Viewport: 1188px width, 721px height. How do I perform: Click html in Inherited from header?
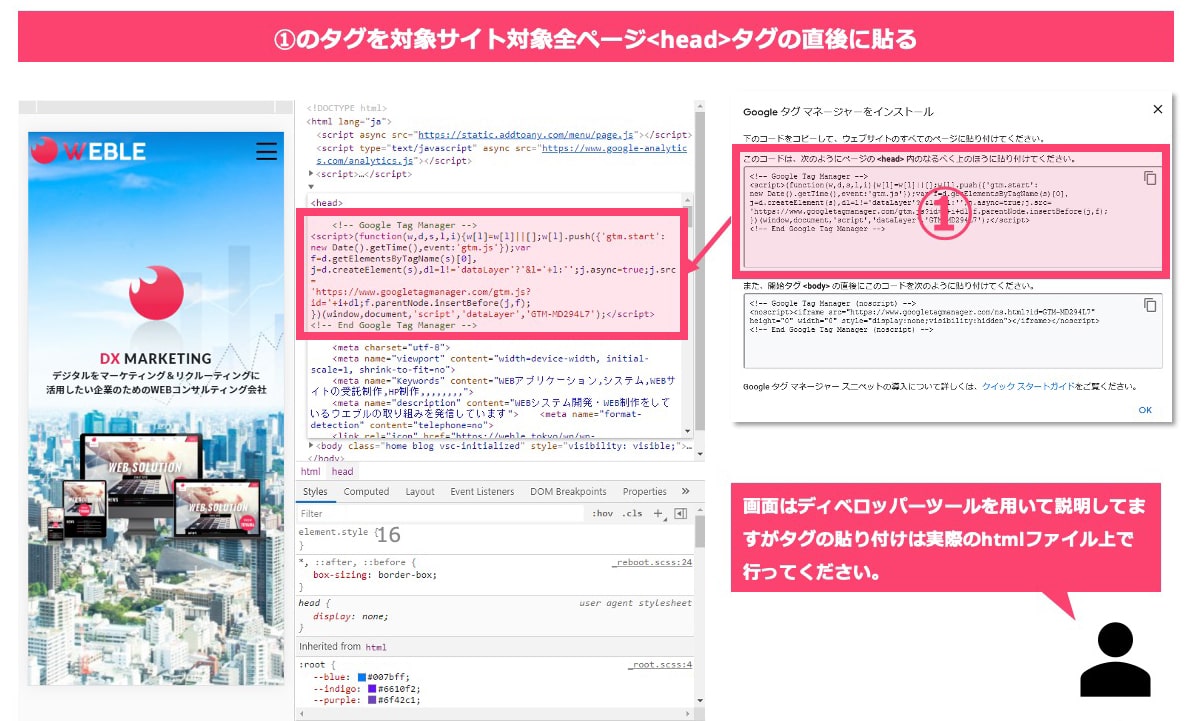pos(376,647)
